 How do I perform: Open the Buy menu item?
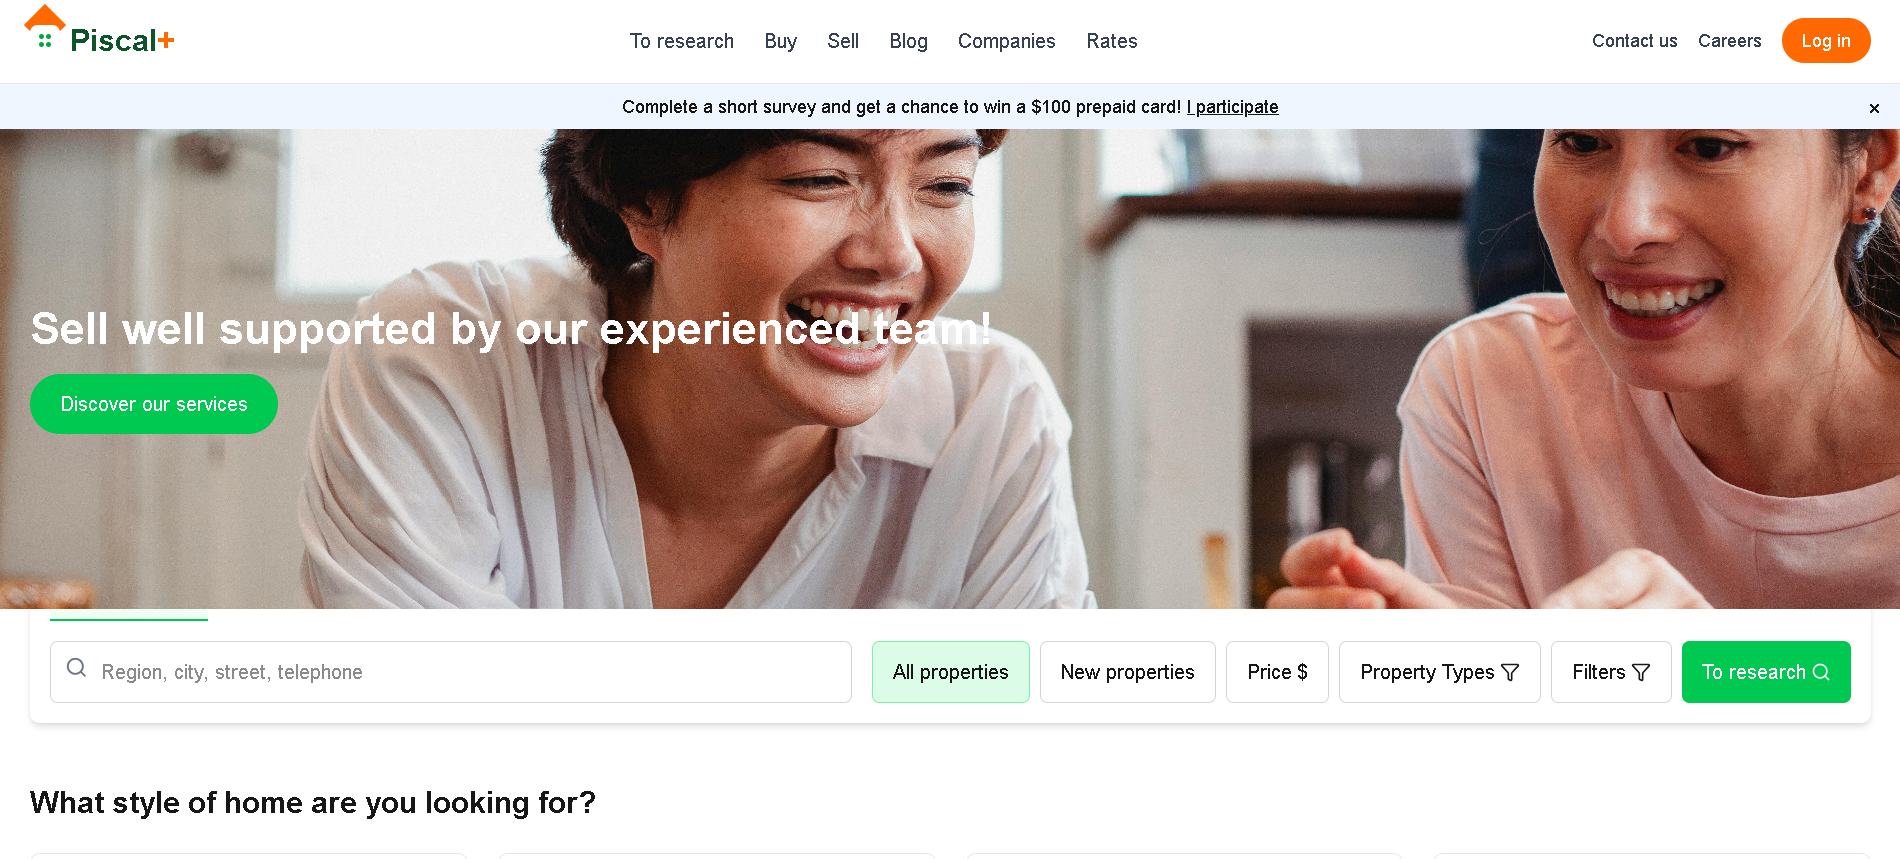click(780, 41)
